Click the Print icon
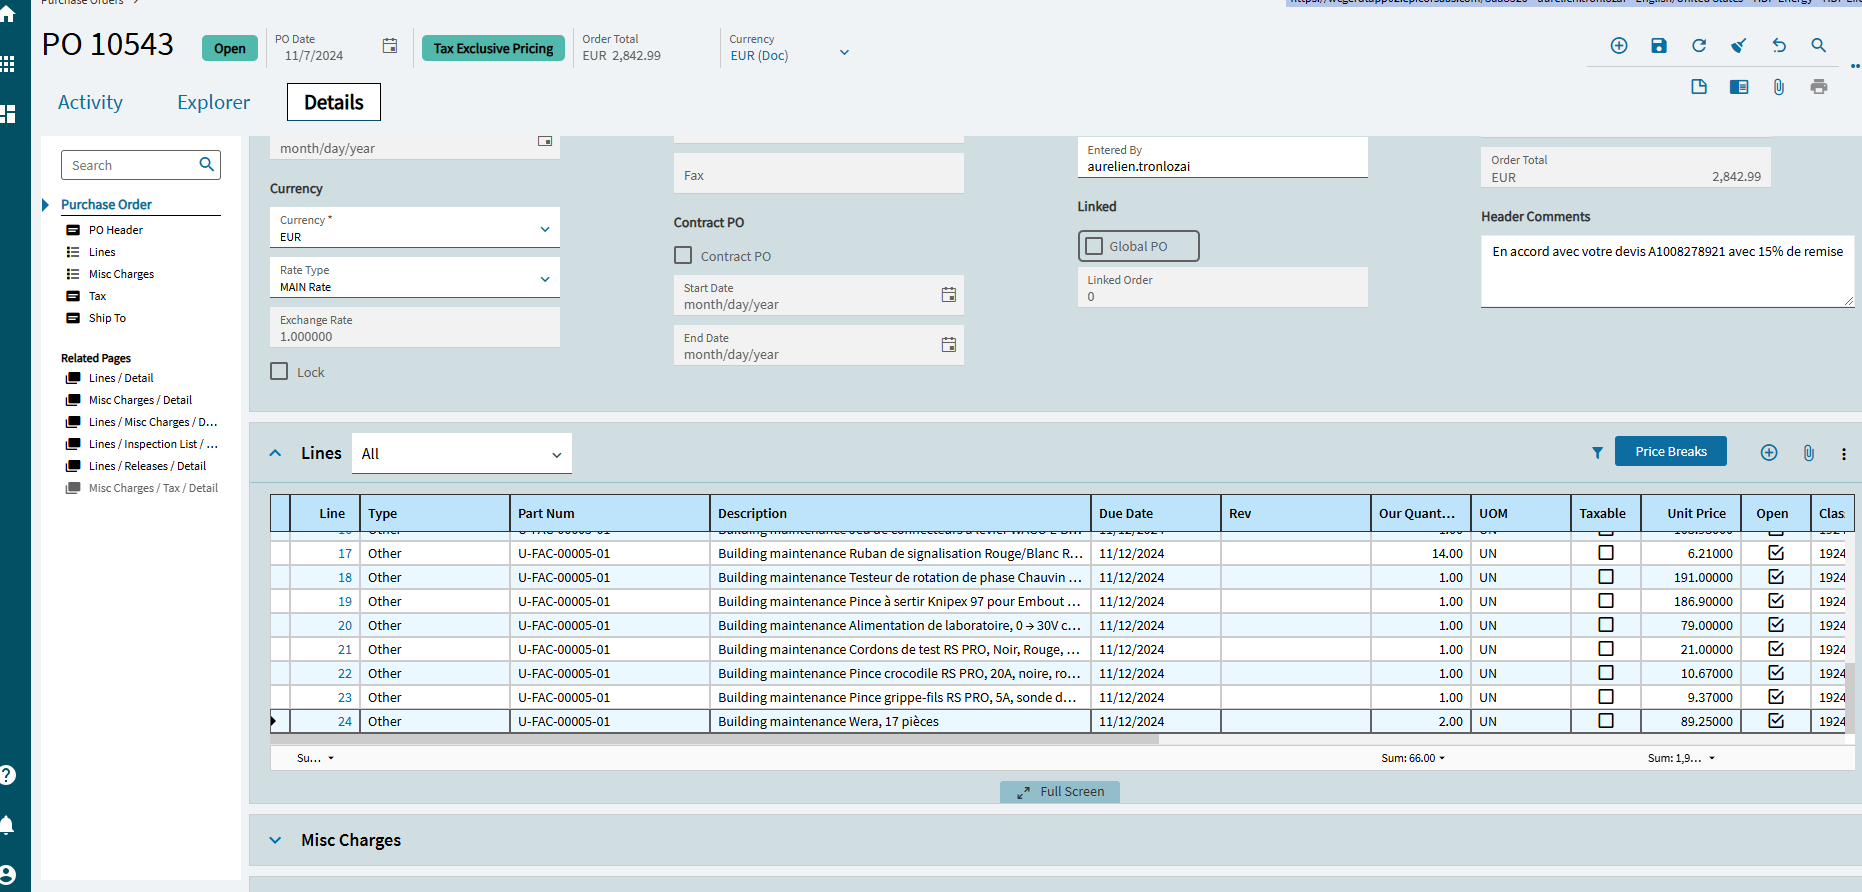1862x892 pixels. 1819,87
